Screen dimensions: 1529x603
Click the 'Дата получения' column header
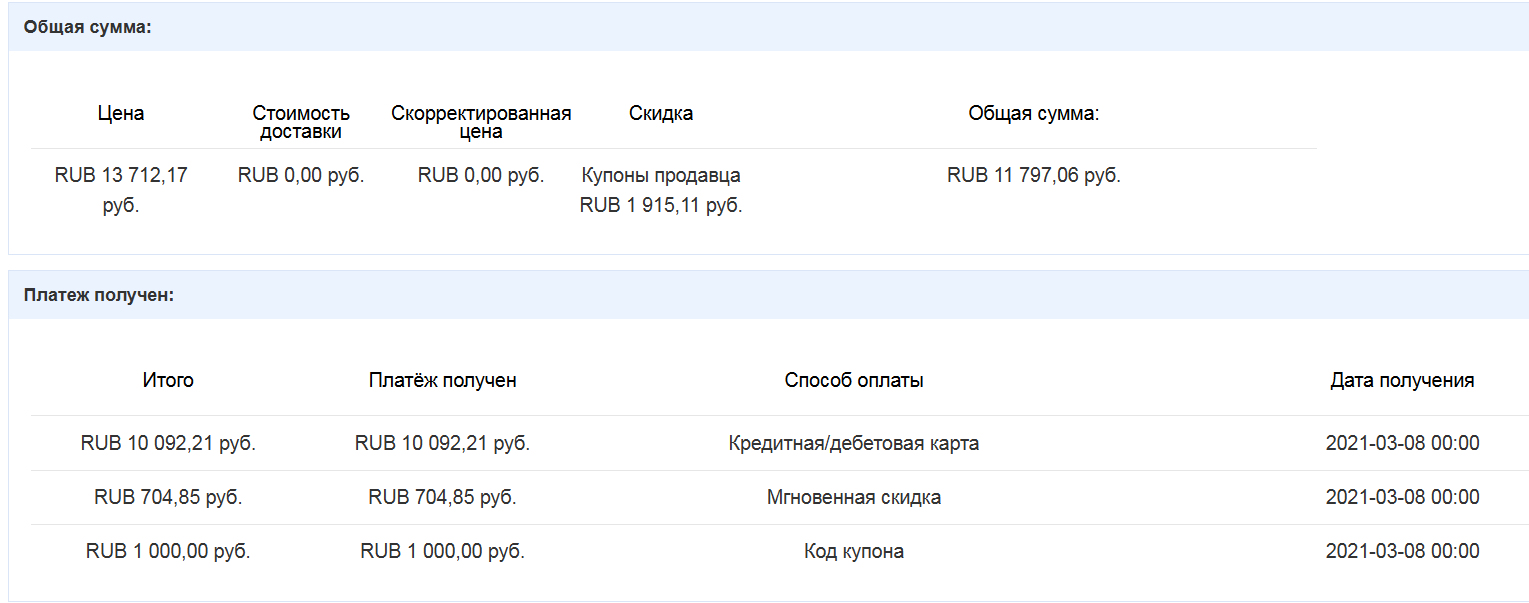[1402, 380]
